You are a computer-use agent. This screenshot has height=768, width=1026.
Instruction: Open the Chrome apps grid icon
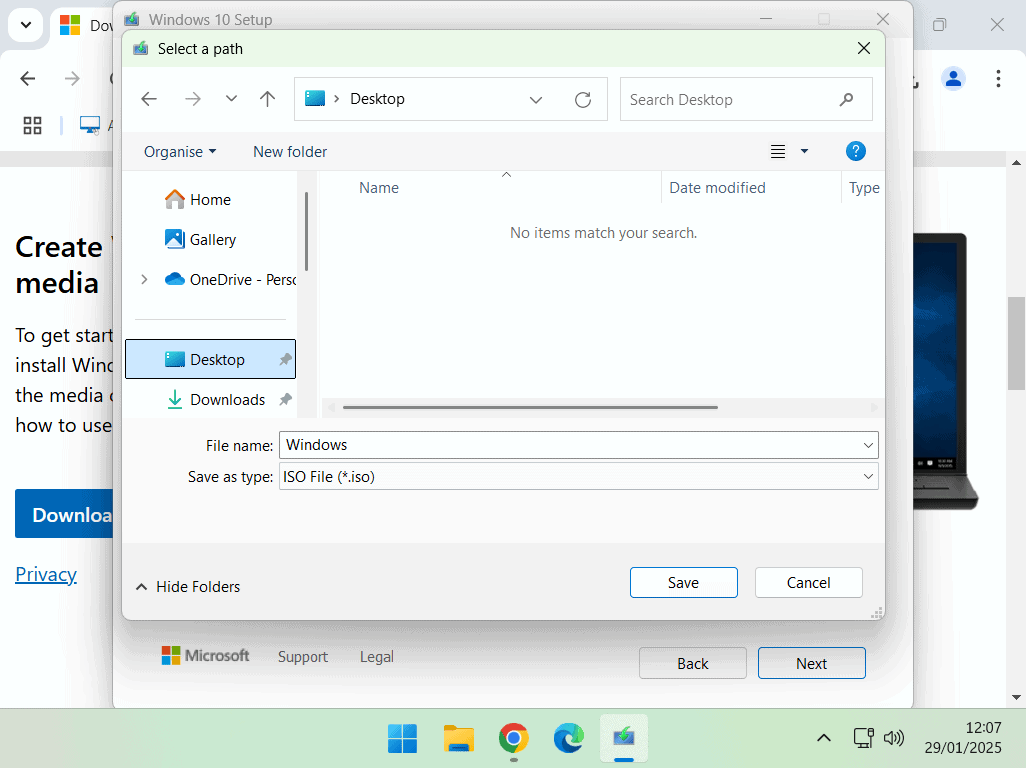click(32, 126)
